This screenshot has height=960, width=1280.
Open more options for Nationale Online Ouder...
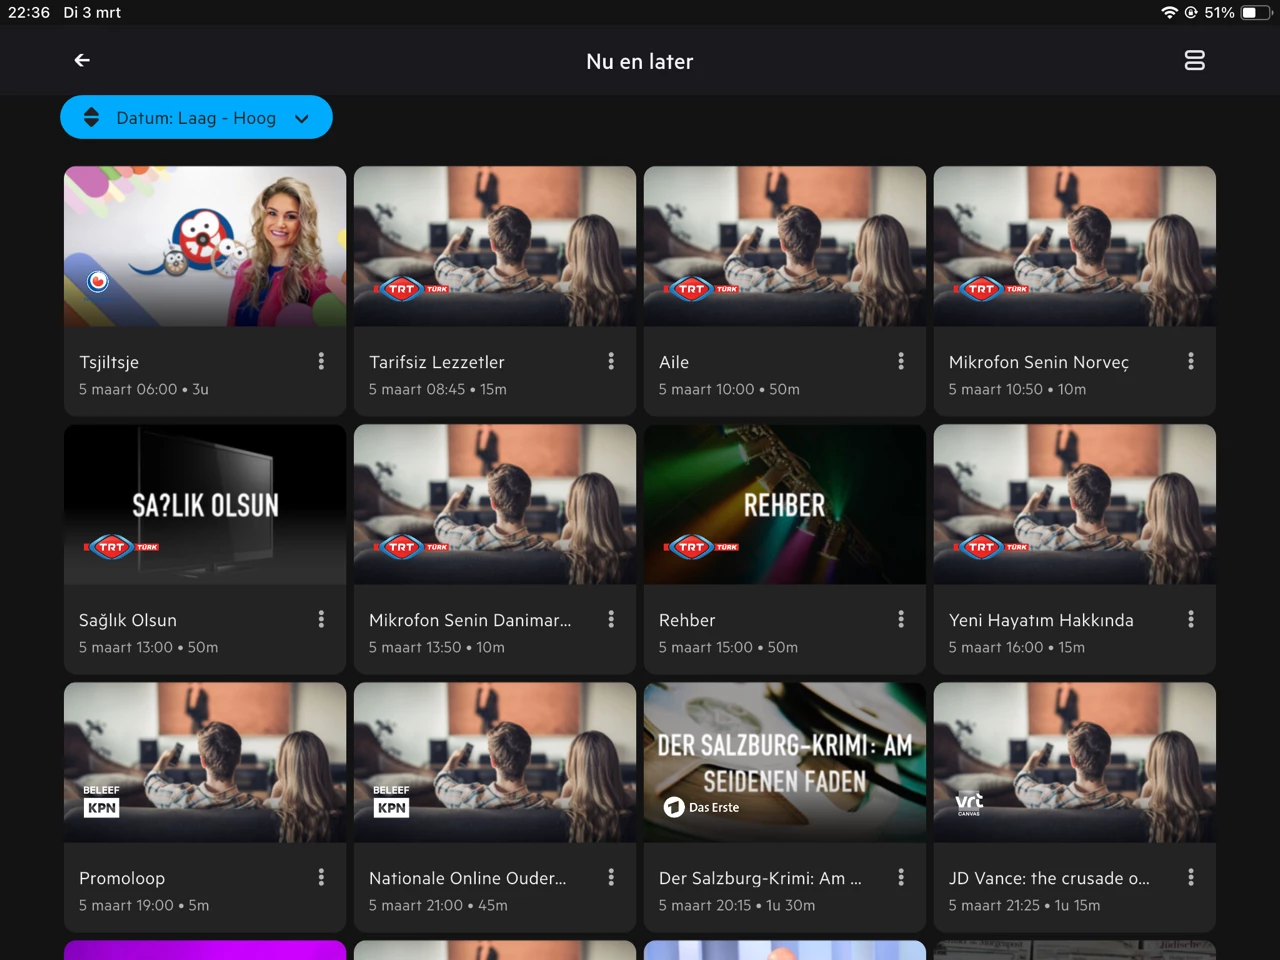coord(611,877)
